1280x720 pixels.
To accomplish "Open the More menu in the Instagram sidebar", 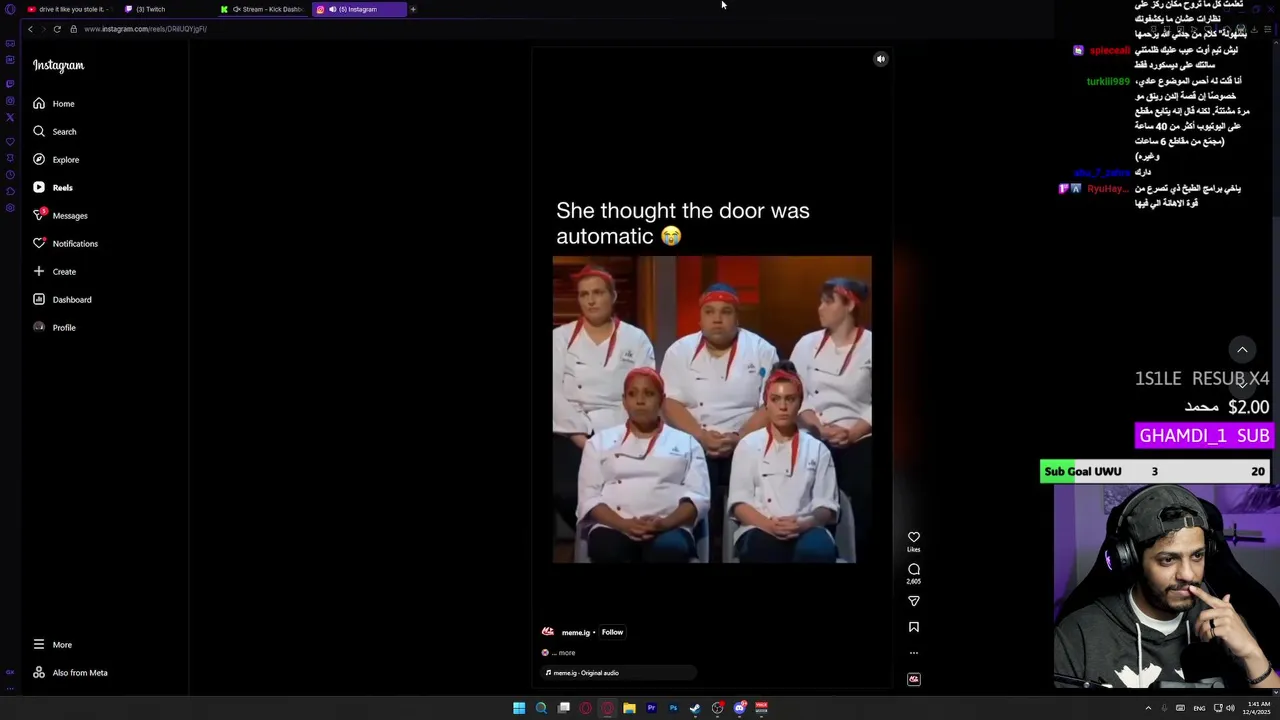I will 51,645.
